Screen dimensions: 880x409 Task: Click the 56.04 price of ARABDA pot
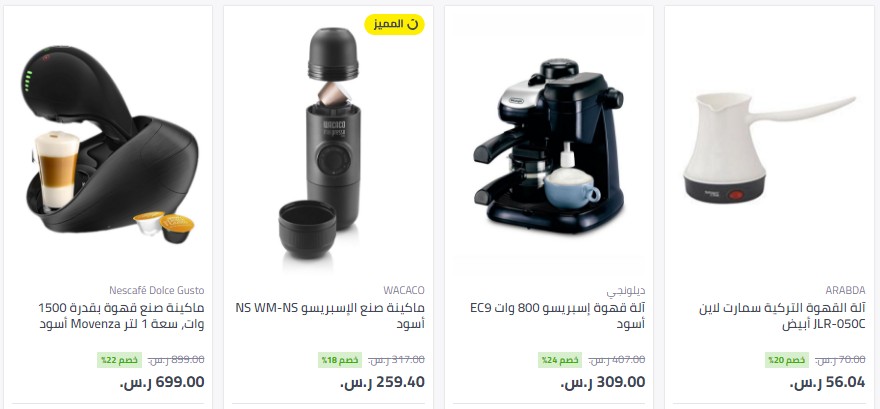(827, 383)
